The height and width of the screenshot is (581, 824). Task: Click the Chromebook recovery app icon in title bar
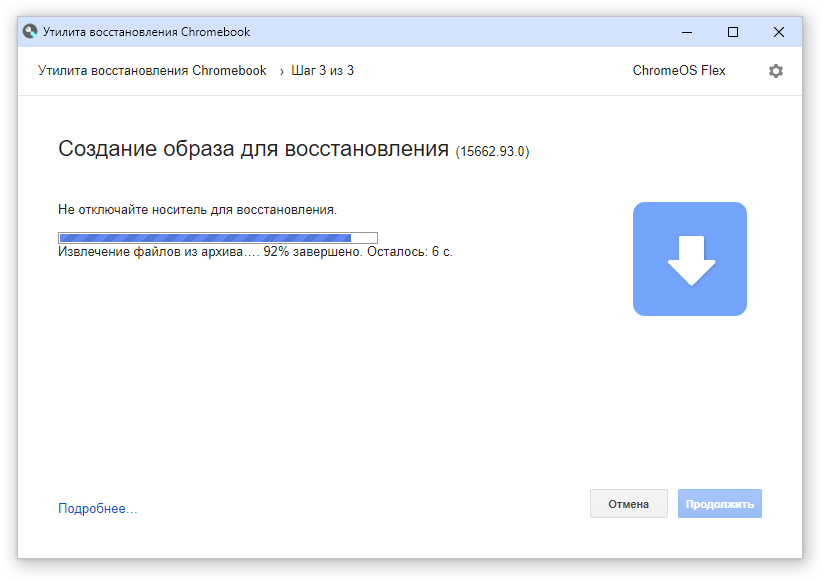tap(30, 32)
